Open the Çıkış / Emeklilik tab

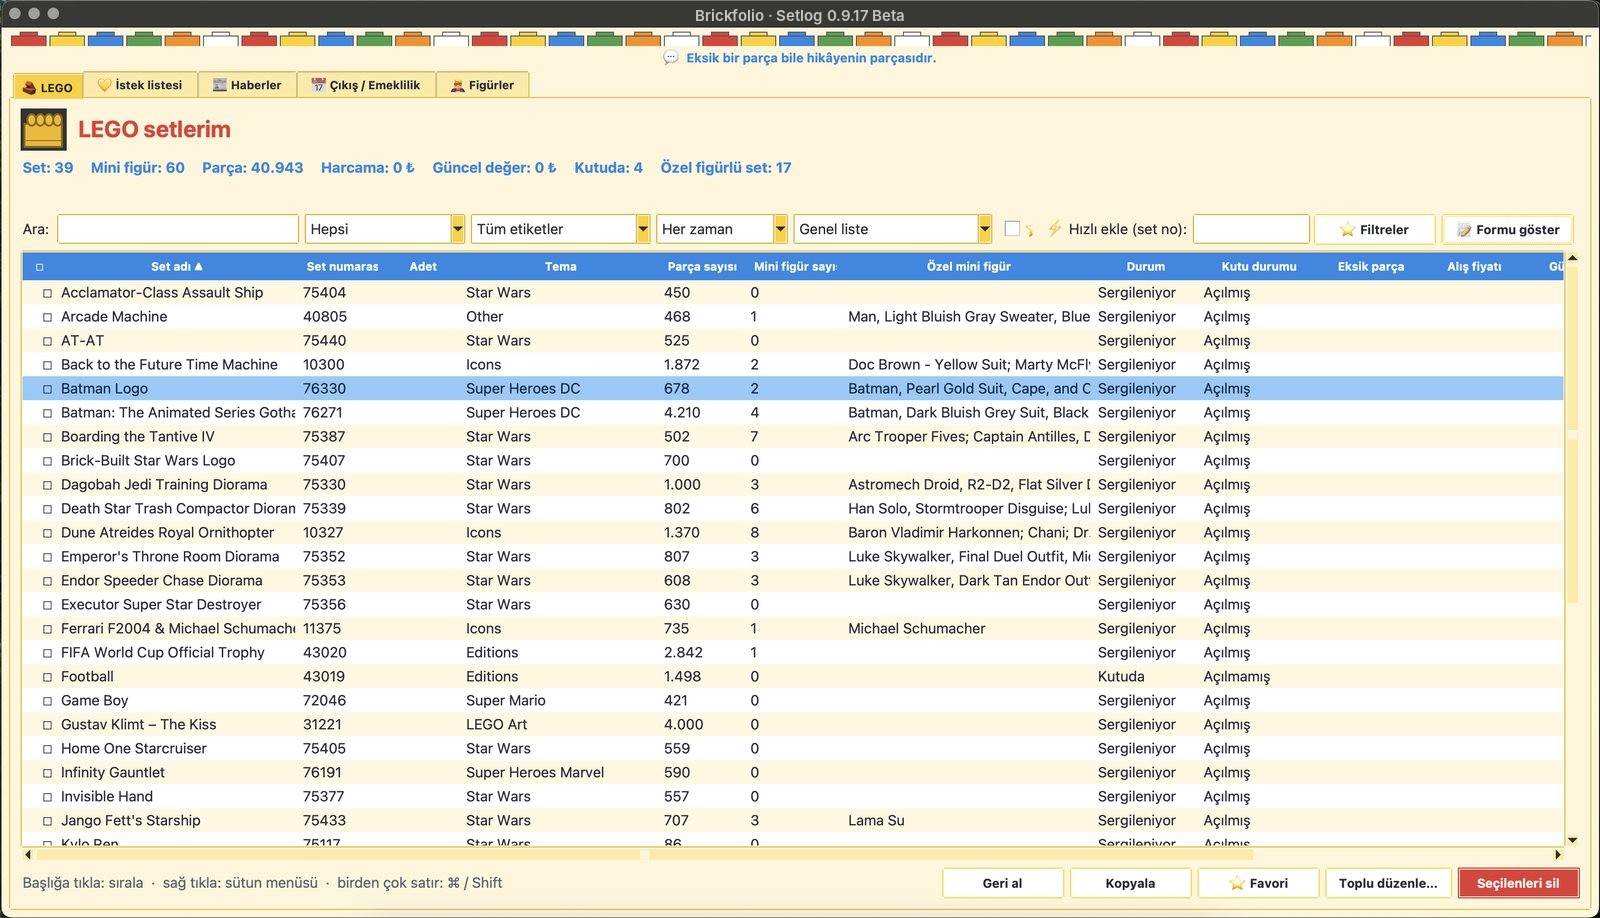coord(366,85)
